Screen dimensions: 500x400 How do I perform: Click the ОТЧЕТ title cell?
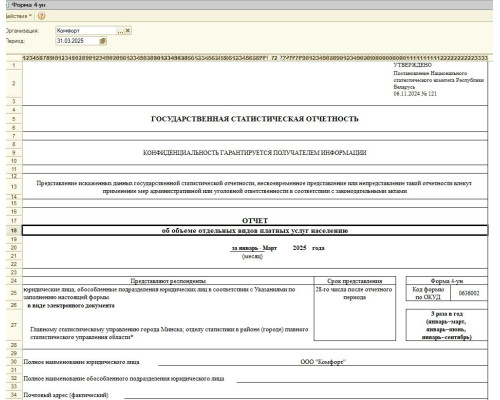click(255, 221)
